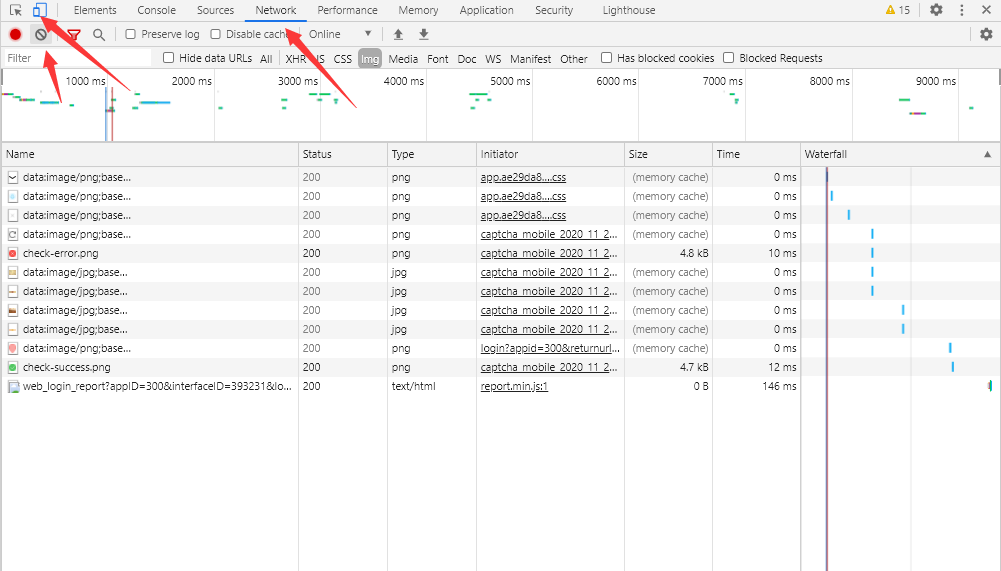The height and width of the screenshot is (571, 1001).
Task: Open DevTools settings gear in top bar
Action: pyautogui.click(x=936, y=10)
